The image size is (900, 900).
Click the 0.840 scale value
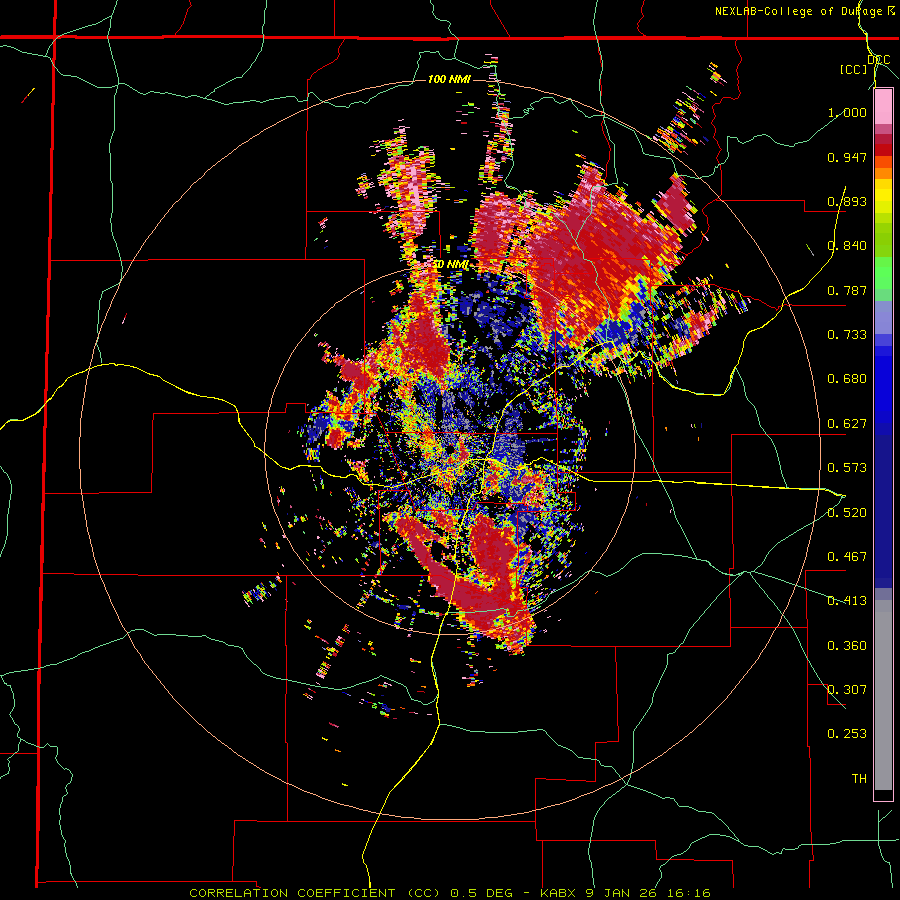(847, 246)
